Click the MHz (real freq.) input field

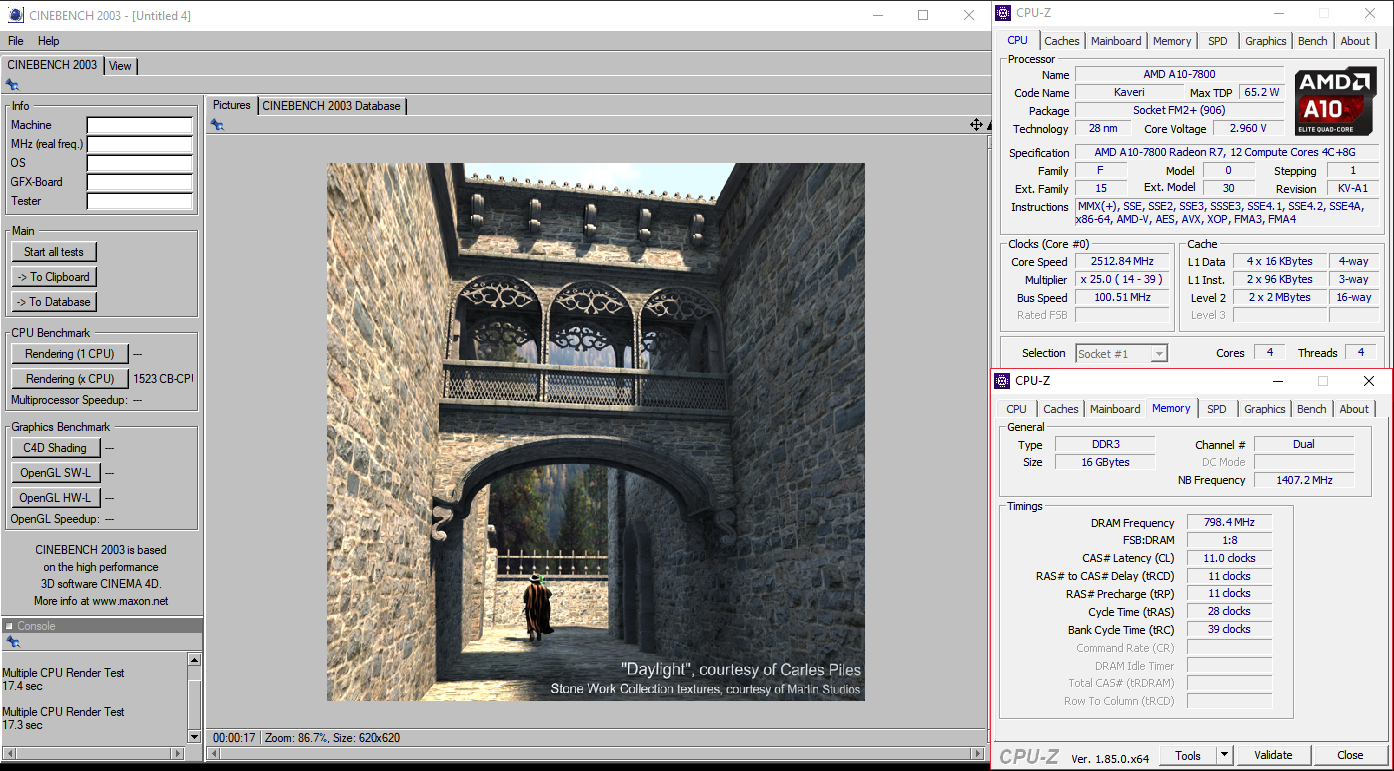coord(139,144)
